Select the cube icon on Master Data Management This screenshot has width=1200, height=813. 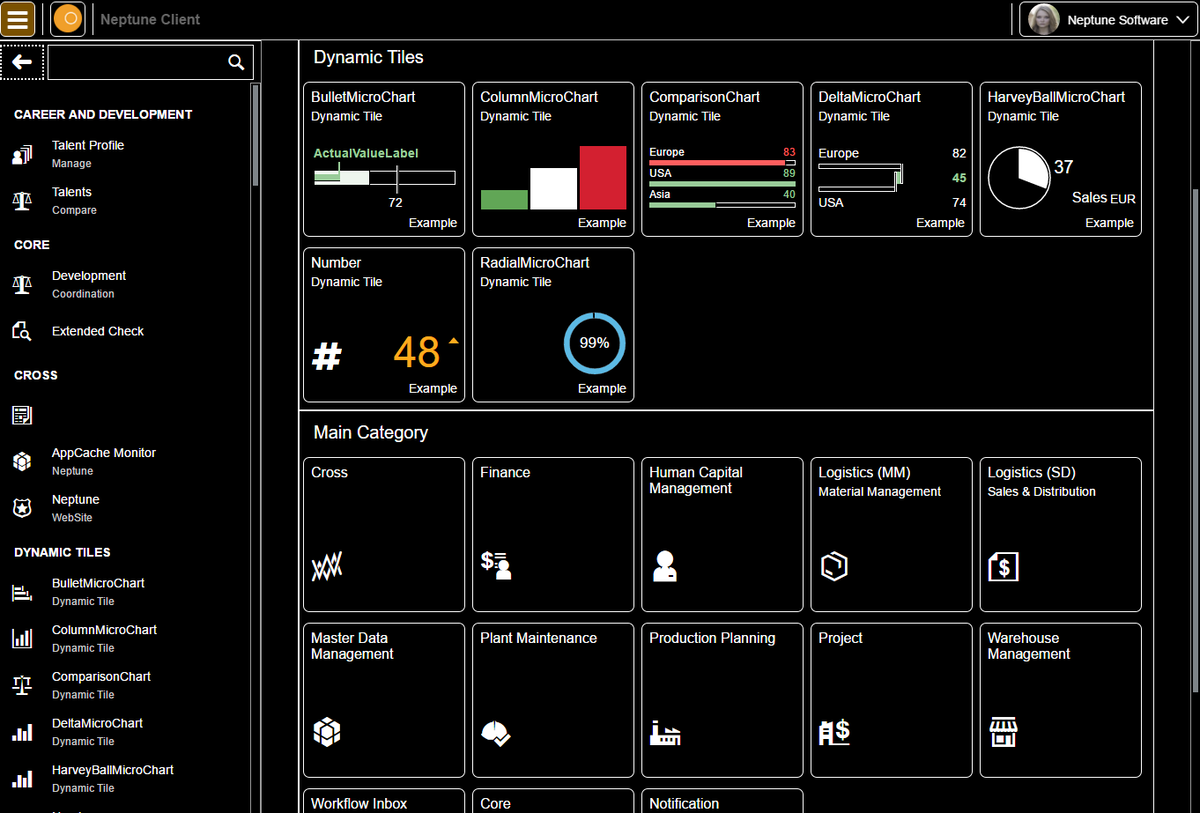(x=325, y=731)
